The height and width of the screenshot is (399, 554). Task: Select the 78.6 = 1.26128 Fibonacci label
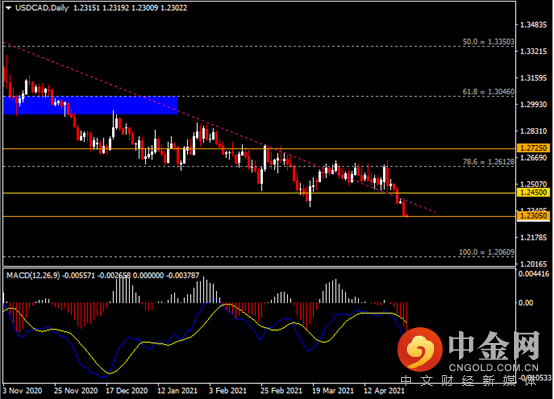point(488,162)
